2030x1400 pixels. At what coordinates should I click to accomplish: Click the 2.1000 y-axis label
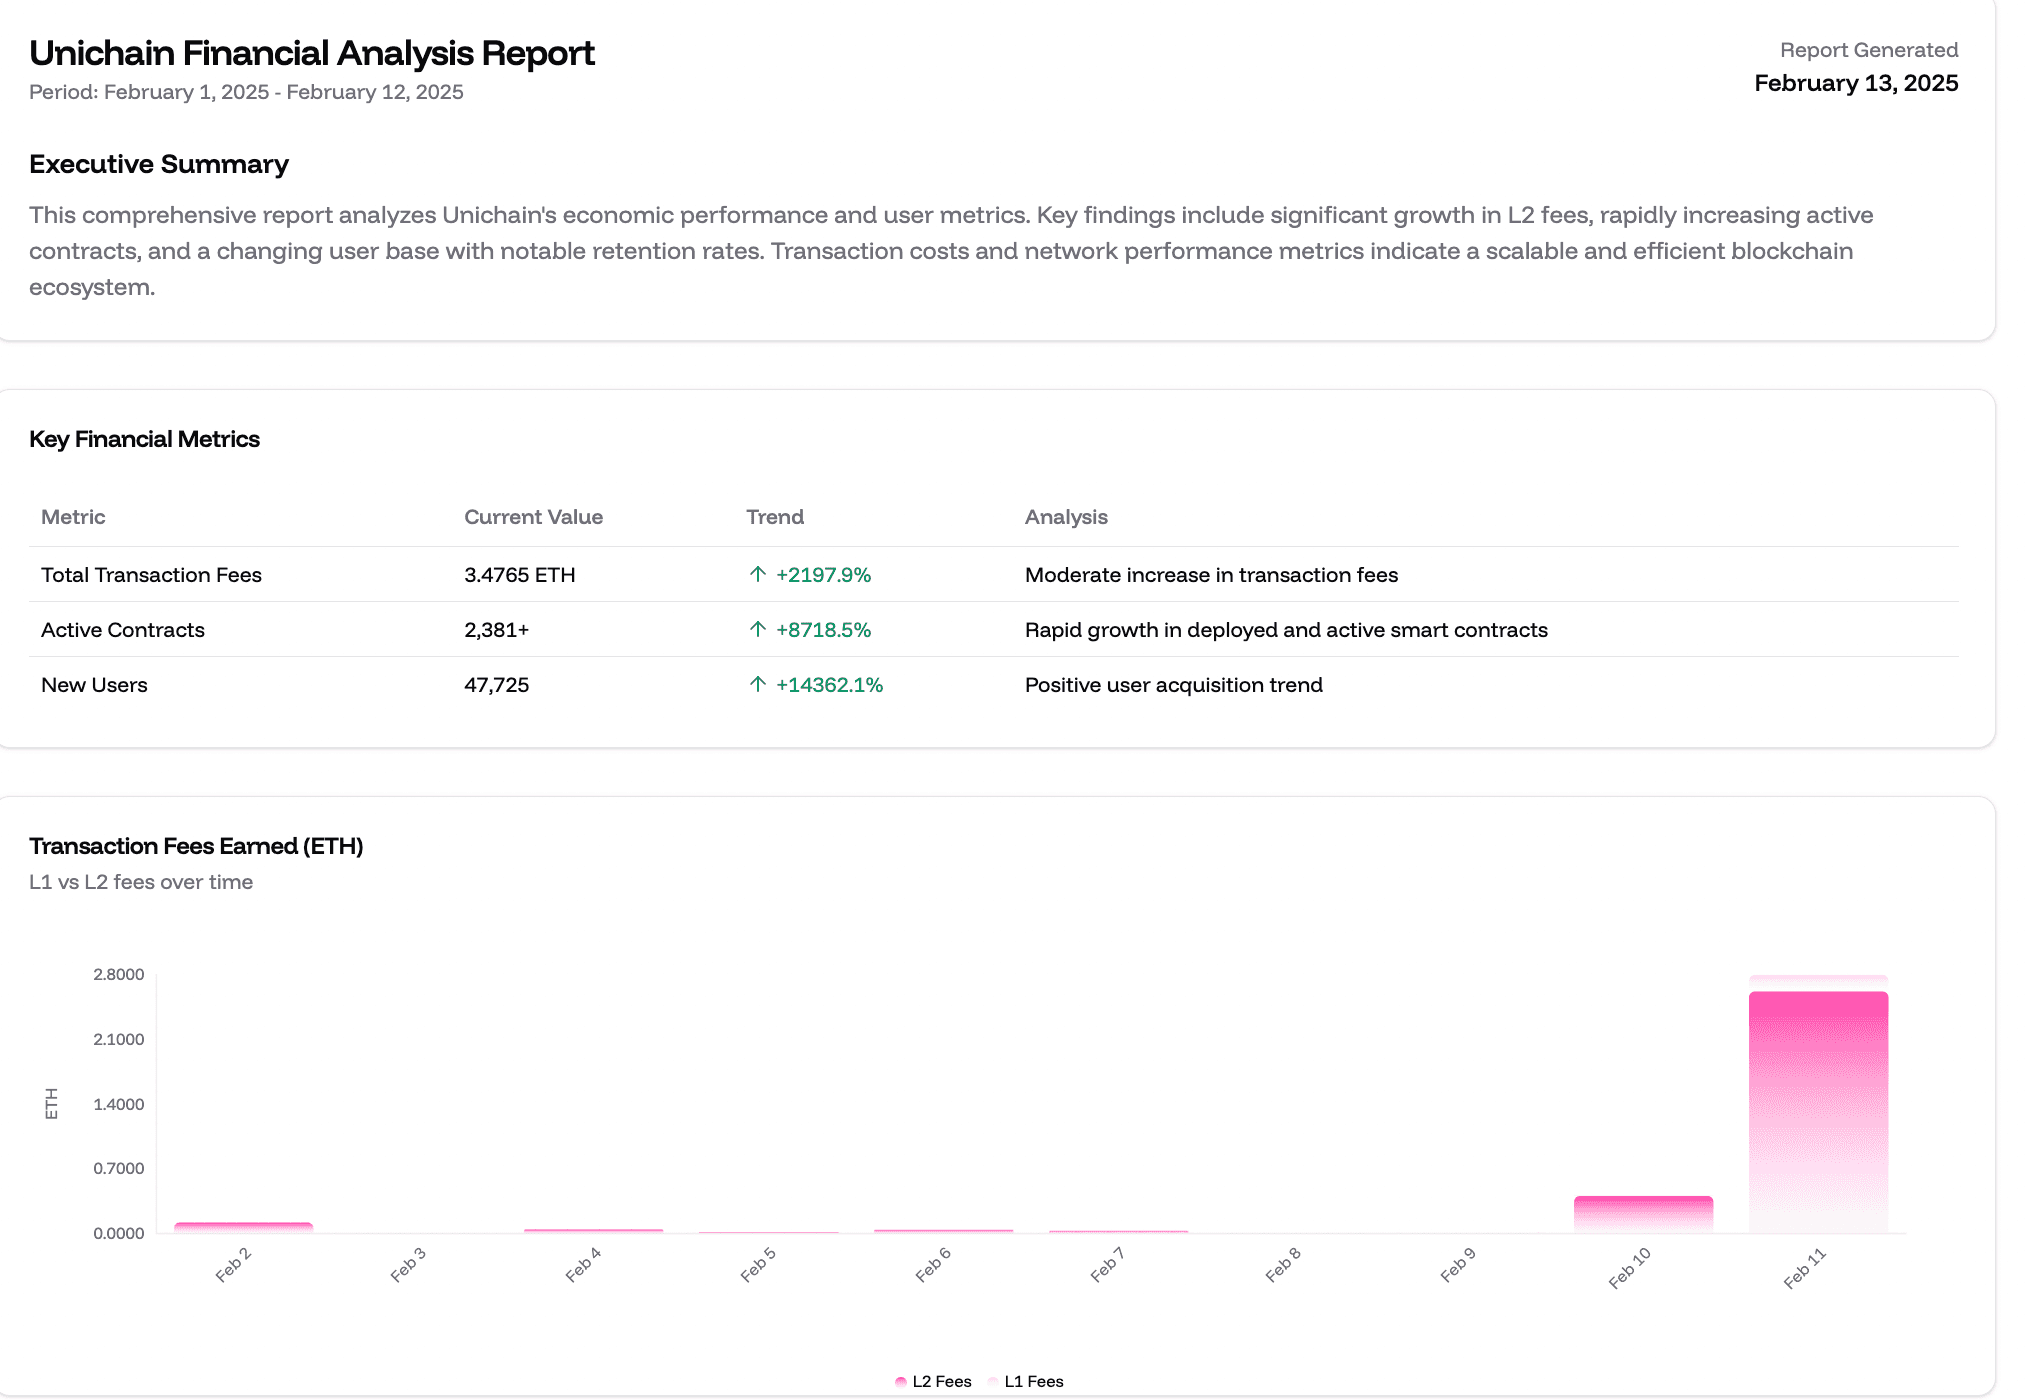click(x=119, y=1039)
